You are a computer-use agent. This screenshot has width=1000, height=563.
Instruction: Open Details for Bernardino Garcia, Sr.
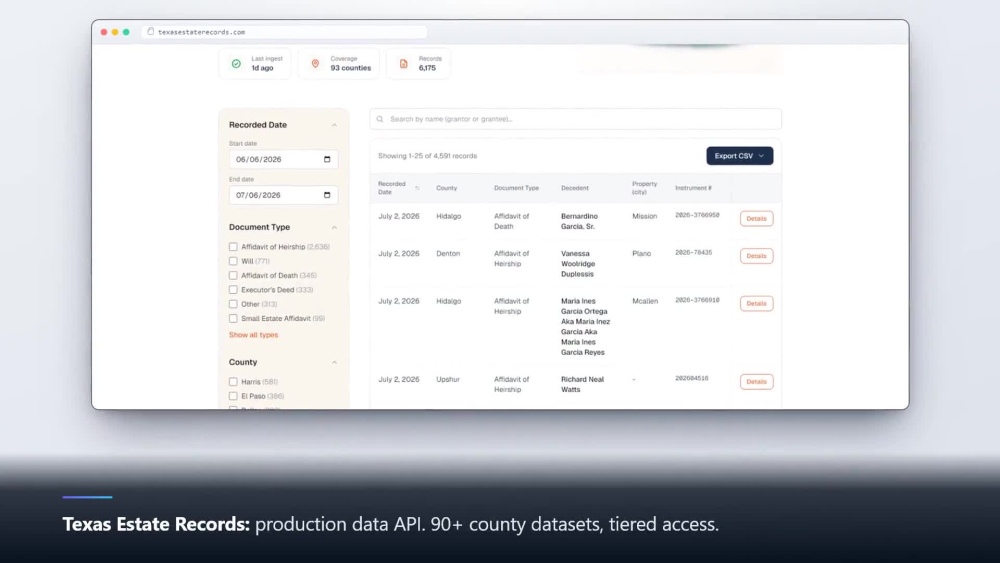tap(756, 219)
